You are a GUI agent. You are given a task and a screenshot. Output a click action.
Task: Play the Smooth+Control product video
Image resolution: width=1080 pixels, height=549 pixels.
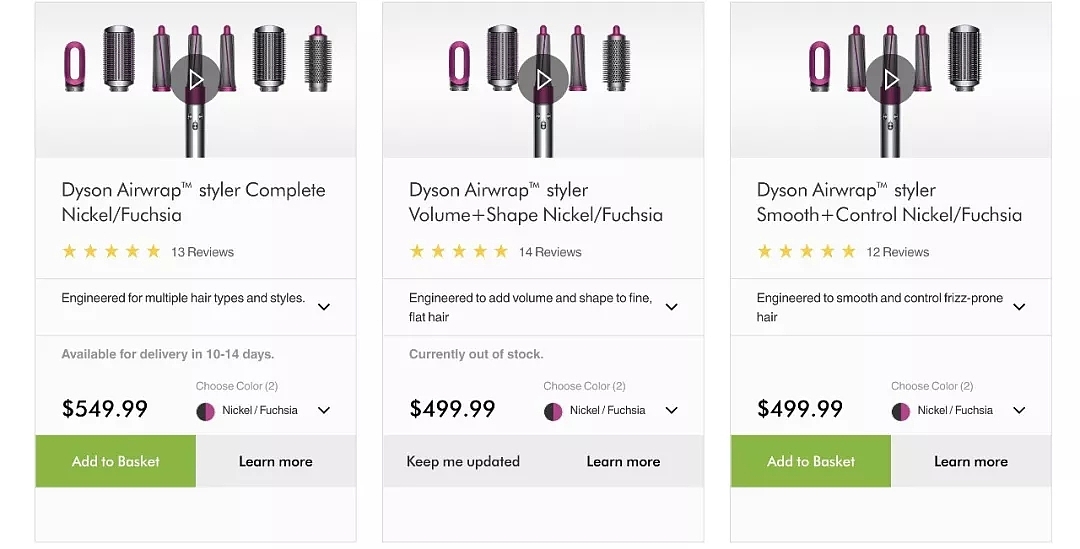pos(890,78)
